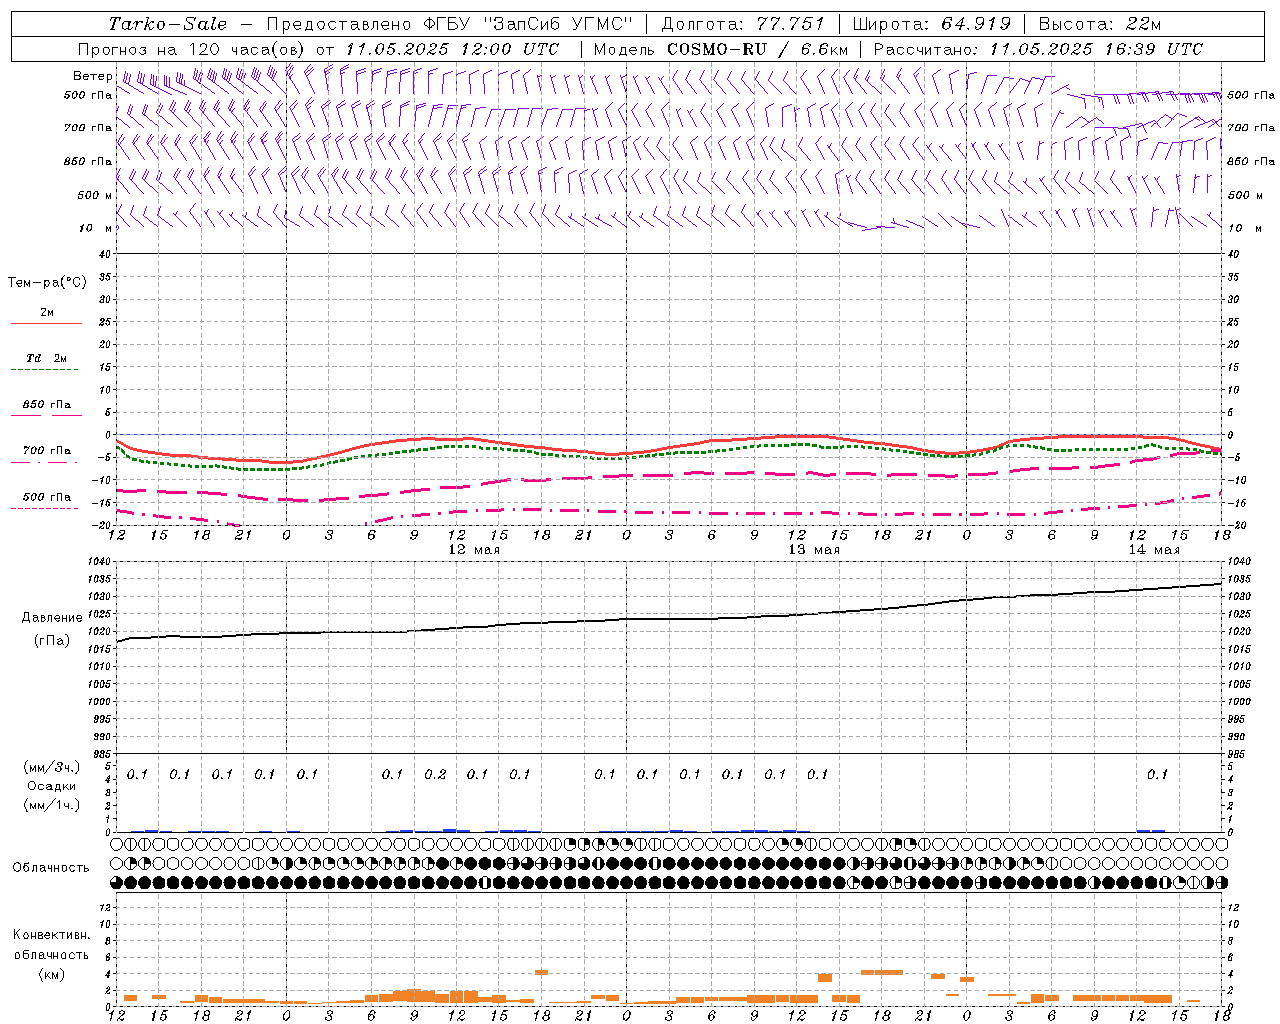Click the 0.2 precipitation value
The width and height of the screenshot is (1280, 1024).
click(x=435, y=774)
